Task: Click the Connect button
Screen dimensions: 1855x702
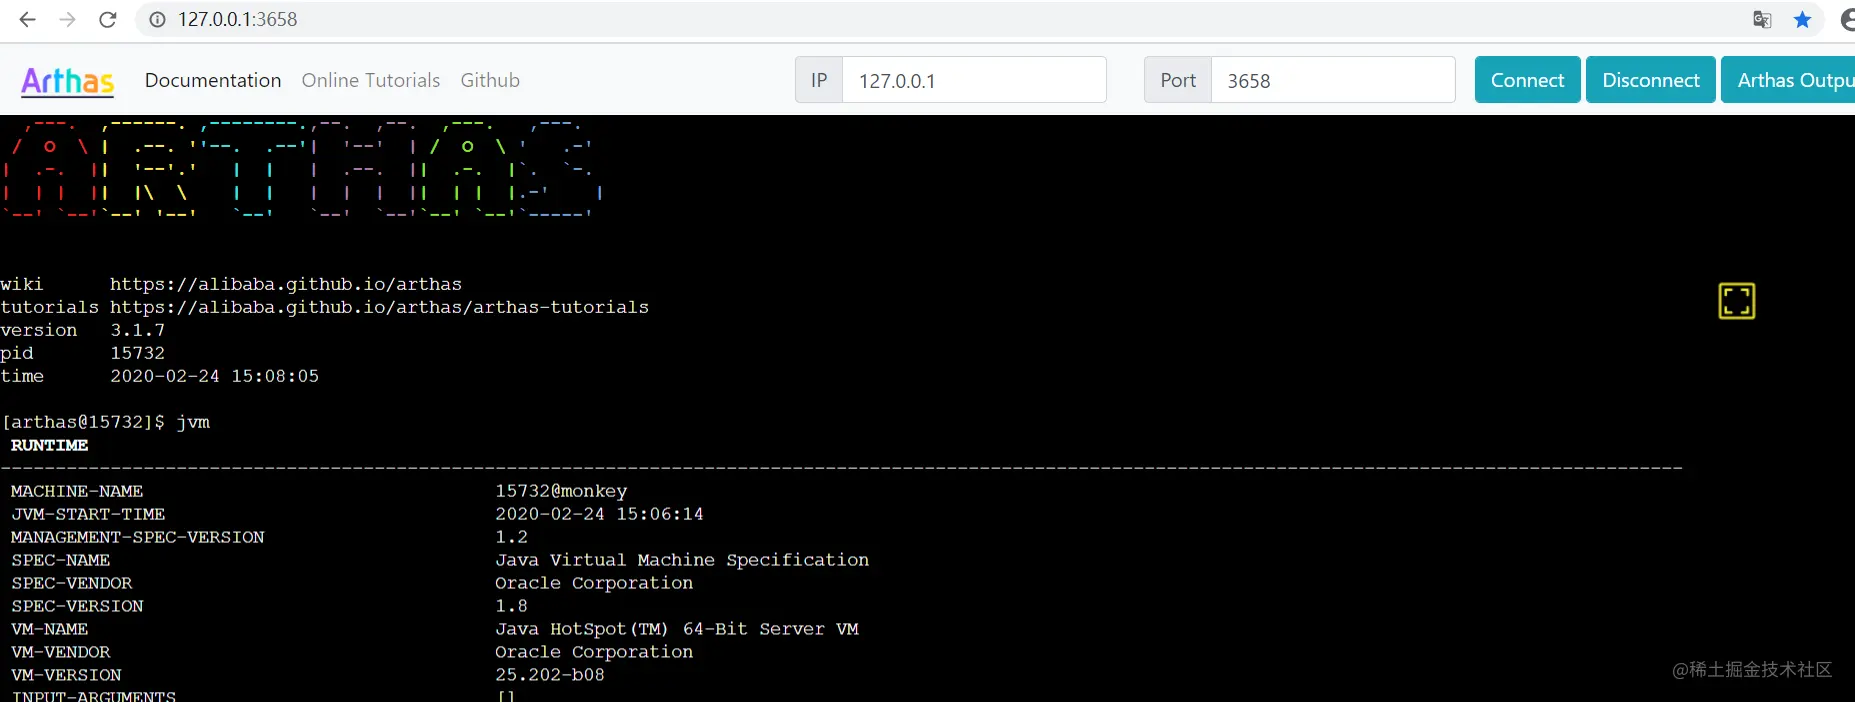Action: tap(1527, 80)
